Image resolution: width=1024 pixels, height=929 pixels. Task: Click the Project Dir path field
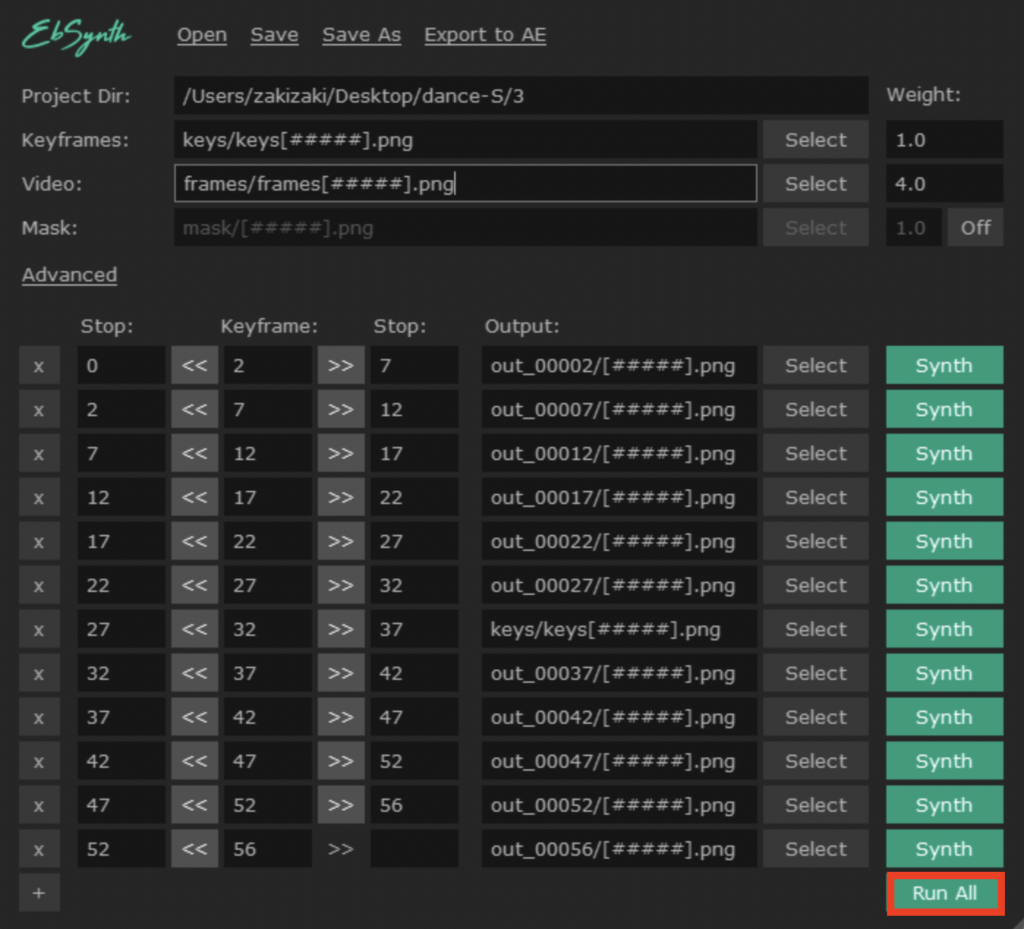(x=520, y=97)
